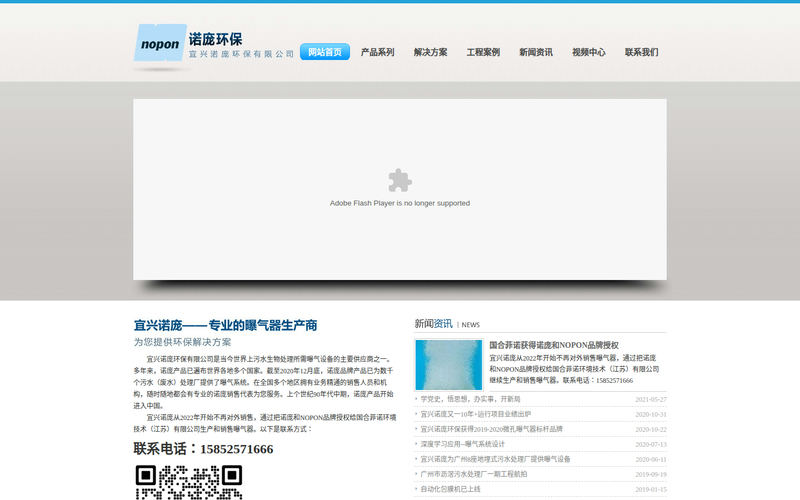Click the news summary paragraph beside the thumbnail
Image resolution: width=800 pixels, height=500 pixels.
point(574,369)
